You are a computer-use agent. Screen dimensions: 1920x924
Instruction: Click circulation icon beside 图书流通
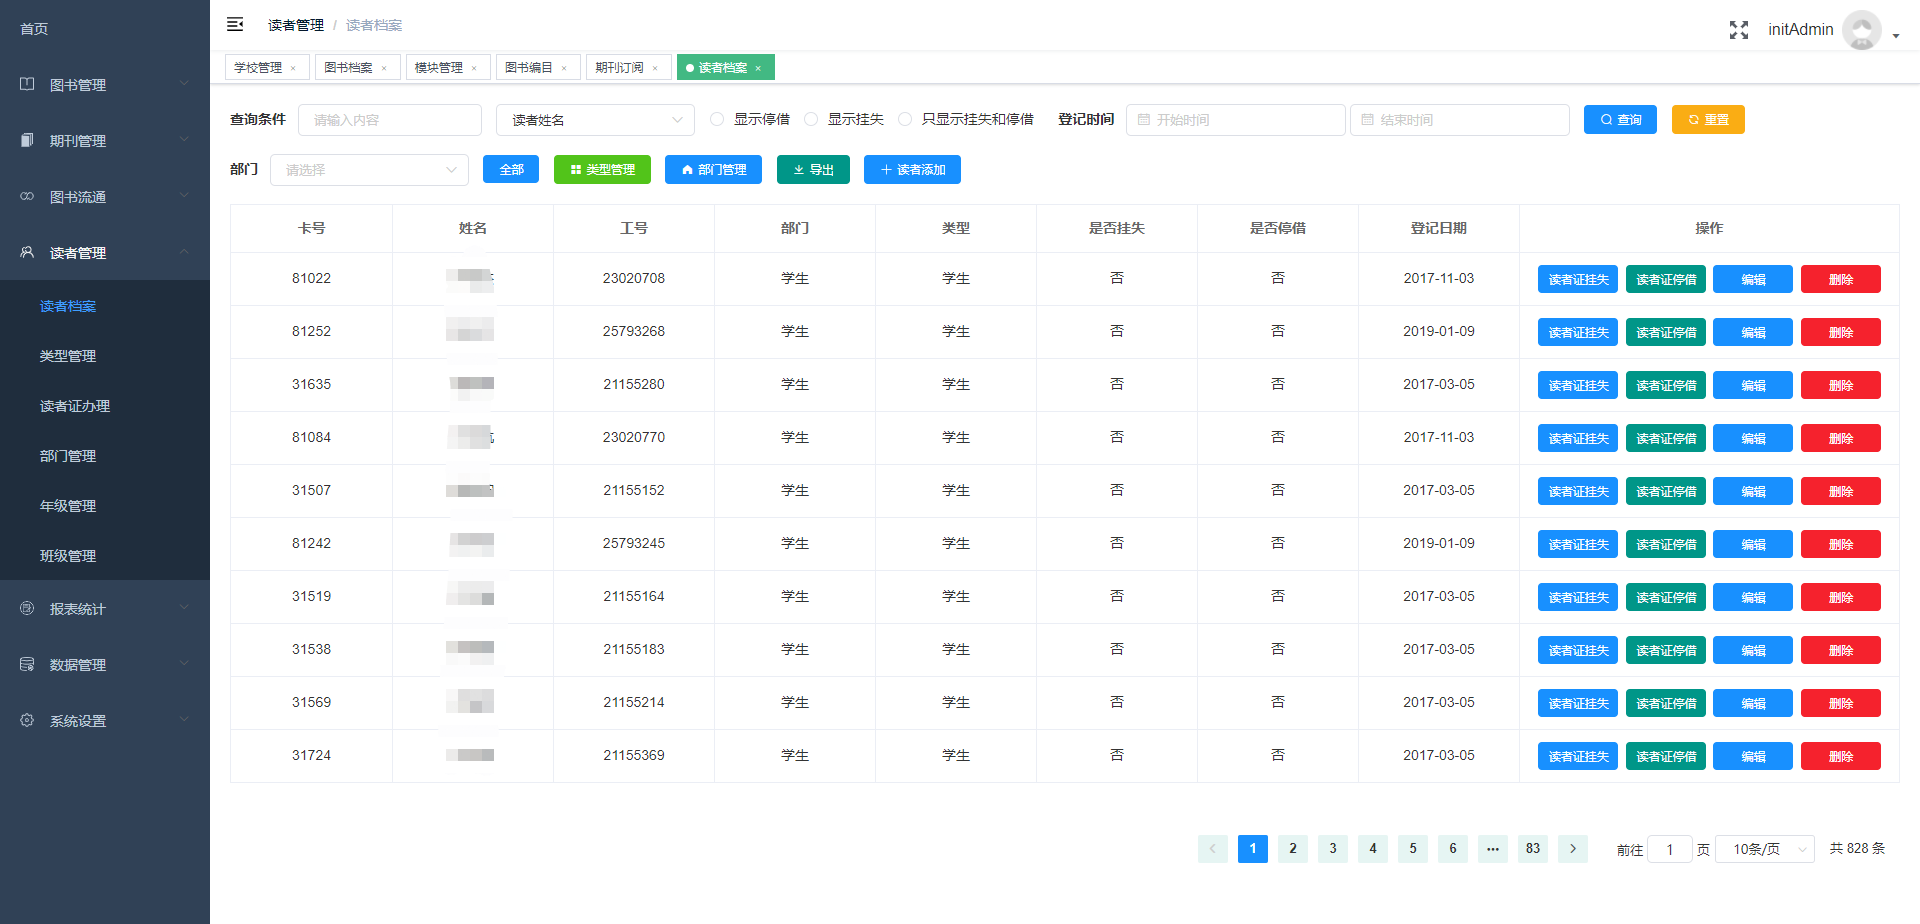pyautogui.click(x=27, y=196)
